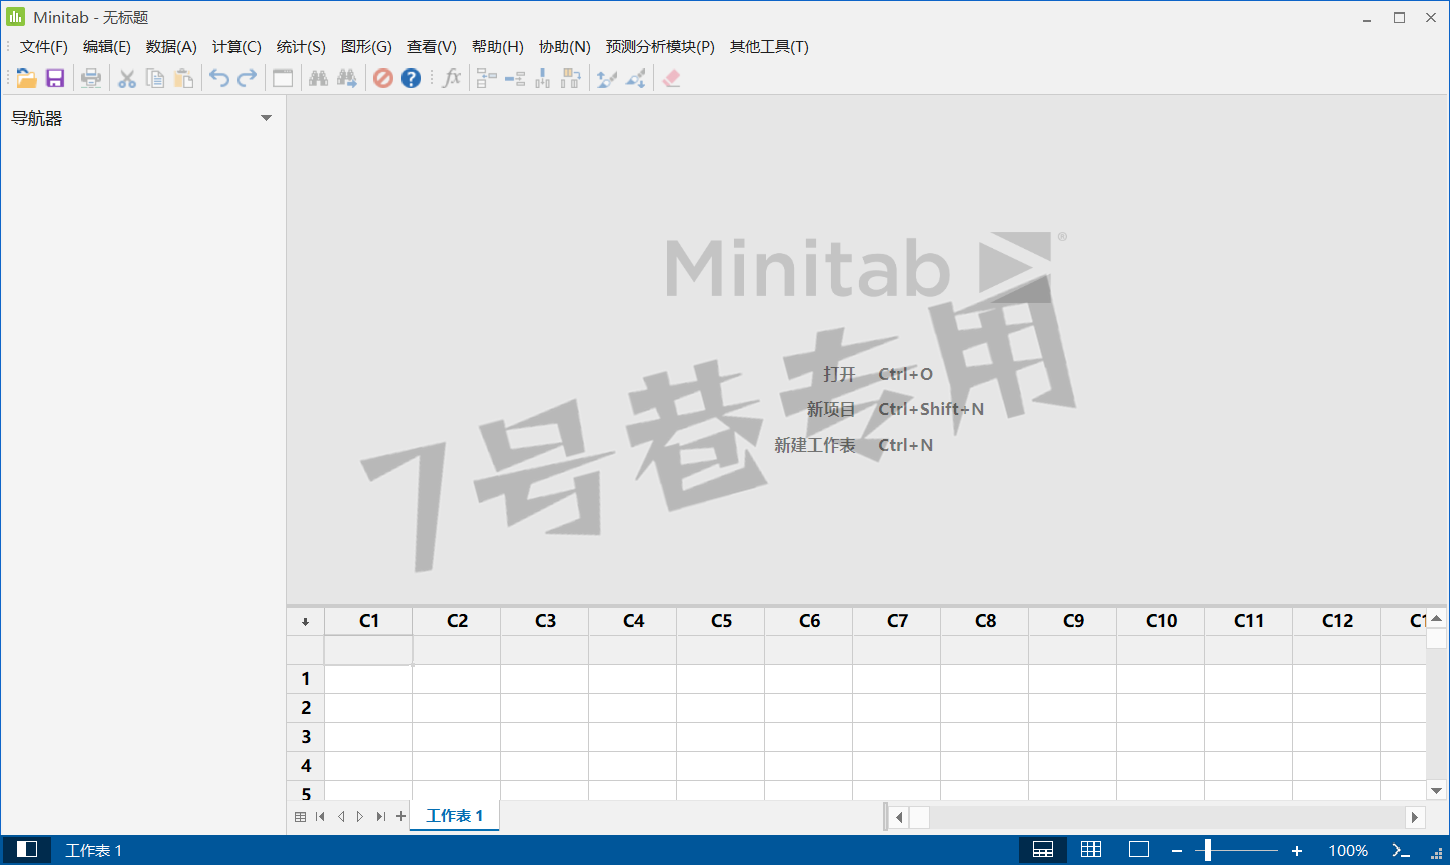
Task: Select the C5 column header
Action: coord(721,621)
